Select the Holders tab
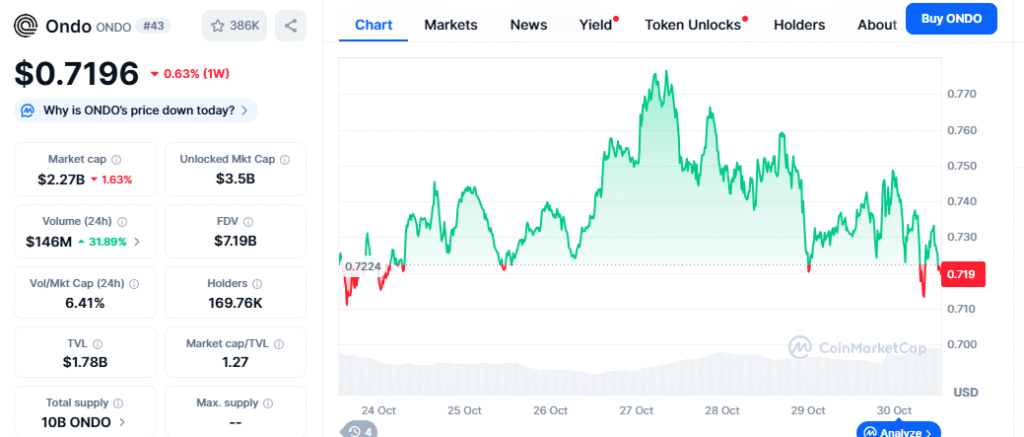 [799, 24]
